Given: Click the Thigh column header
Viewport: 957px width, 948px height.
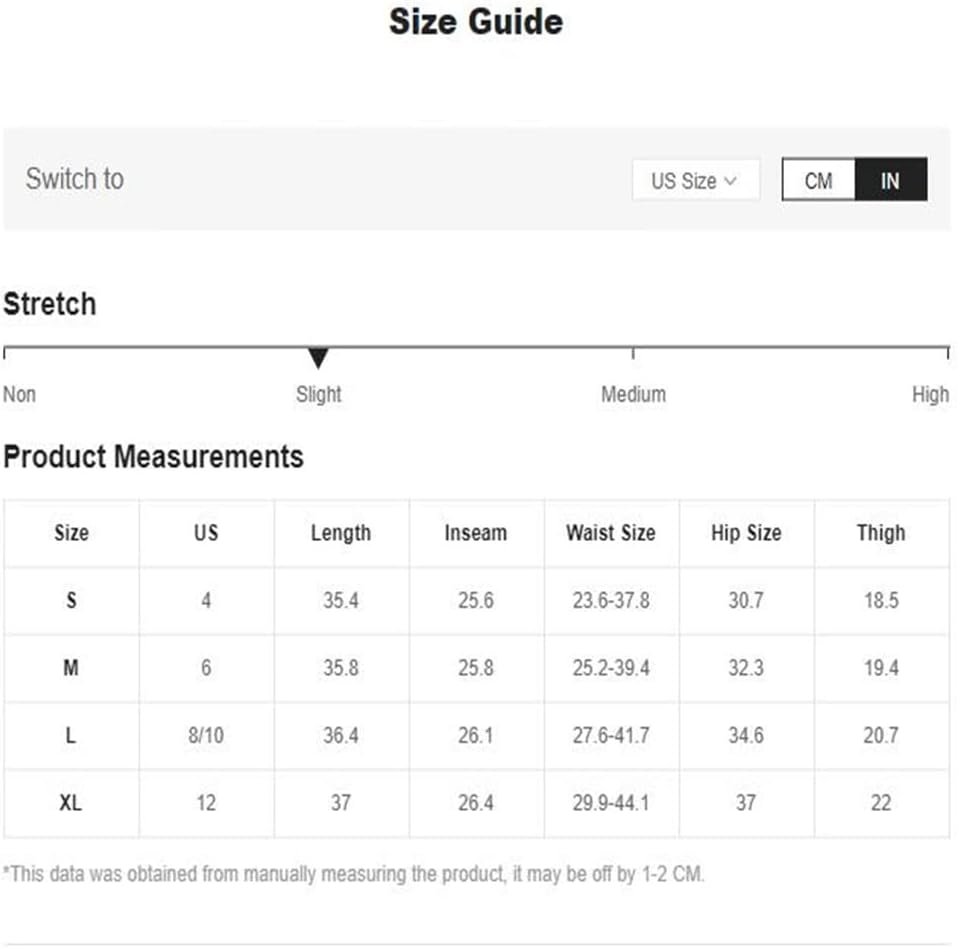Looking at the screenshot, I should click(x=880, y=533).
